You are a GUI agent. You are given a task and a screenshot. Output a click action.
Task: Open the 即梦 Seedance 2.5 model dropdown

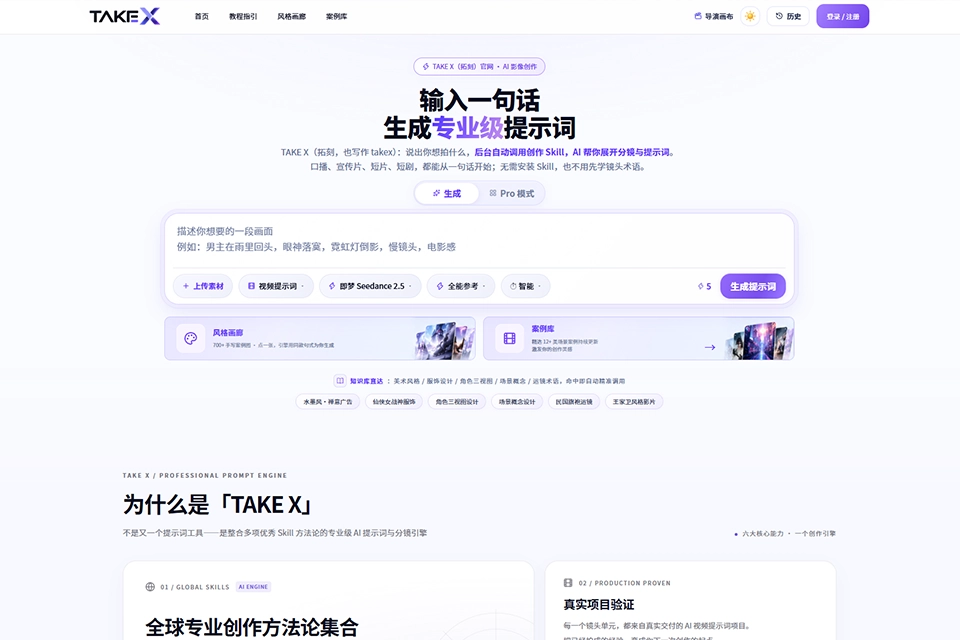[x=370, y=286]
